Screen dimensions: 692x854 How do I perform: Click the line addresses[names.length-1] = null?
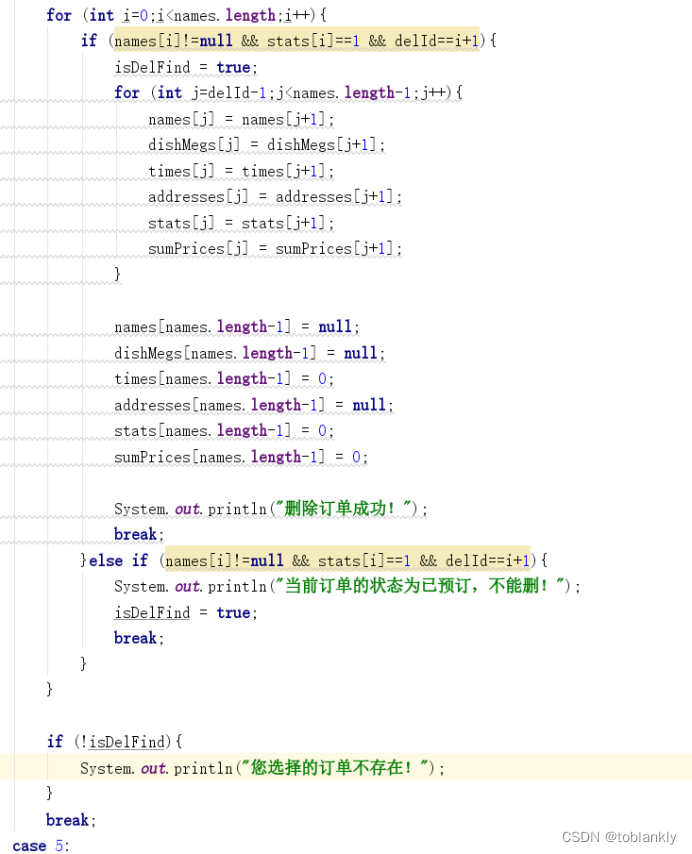(254, 405)
